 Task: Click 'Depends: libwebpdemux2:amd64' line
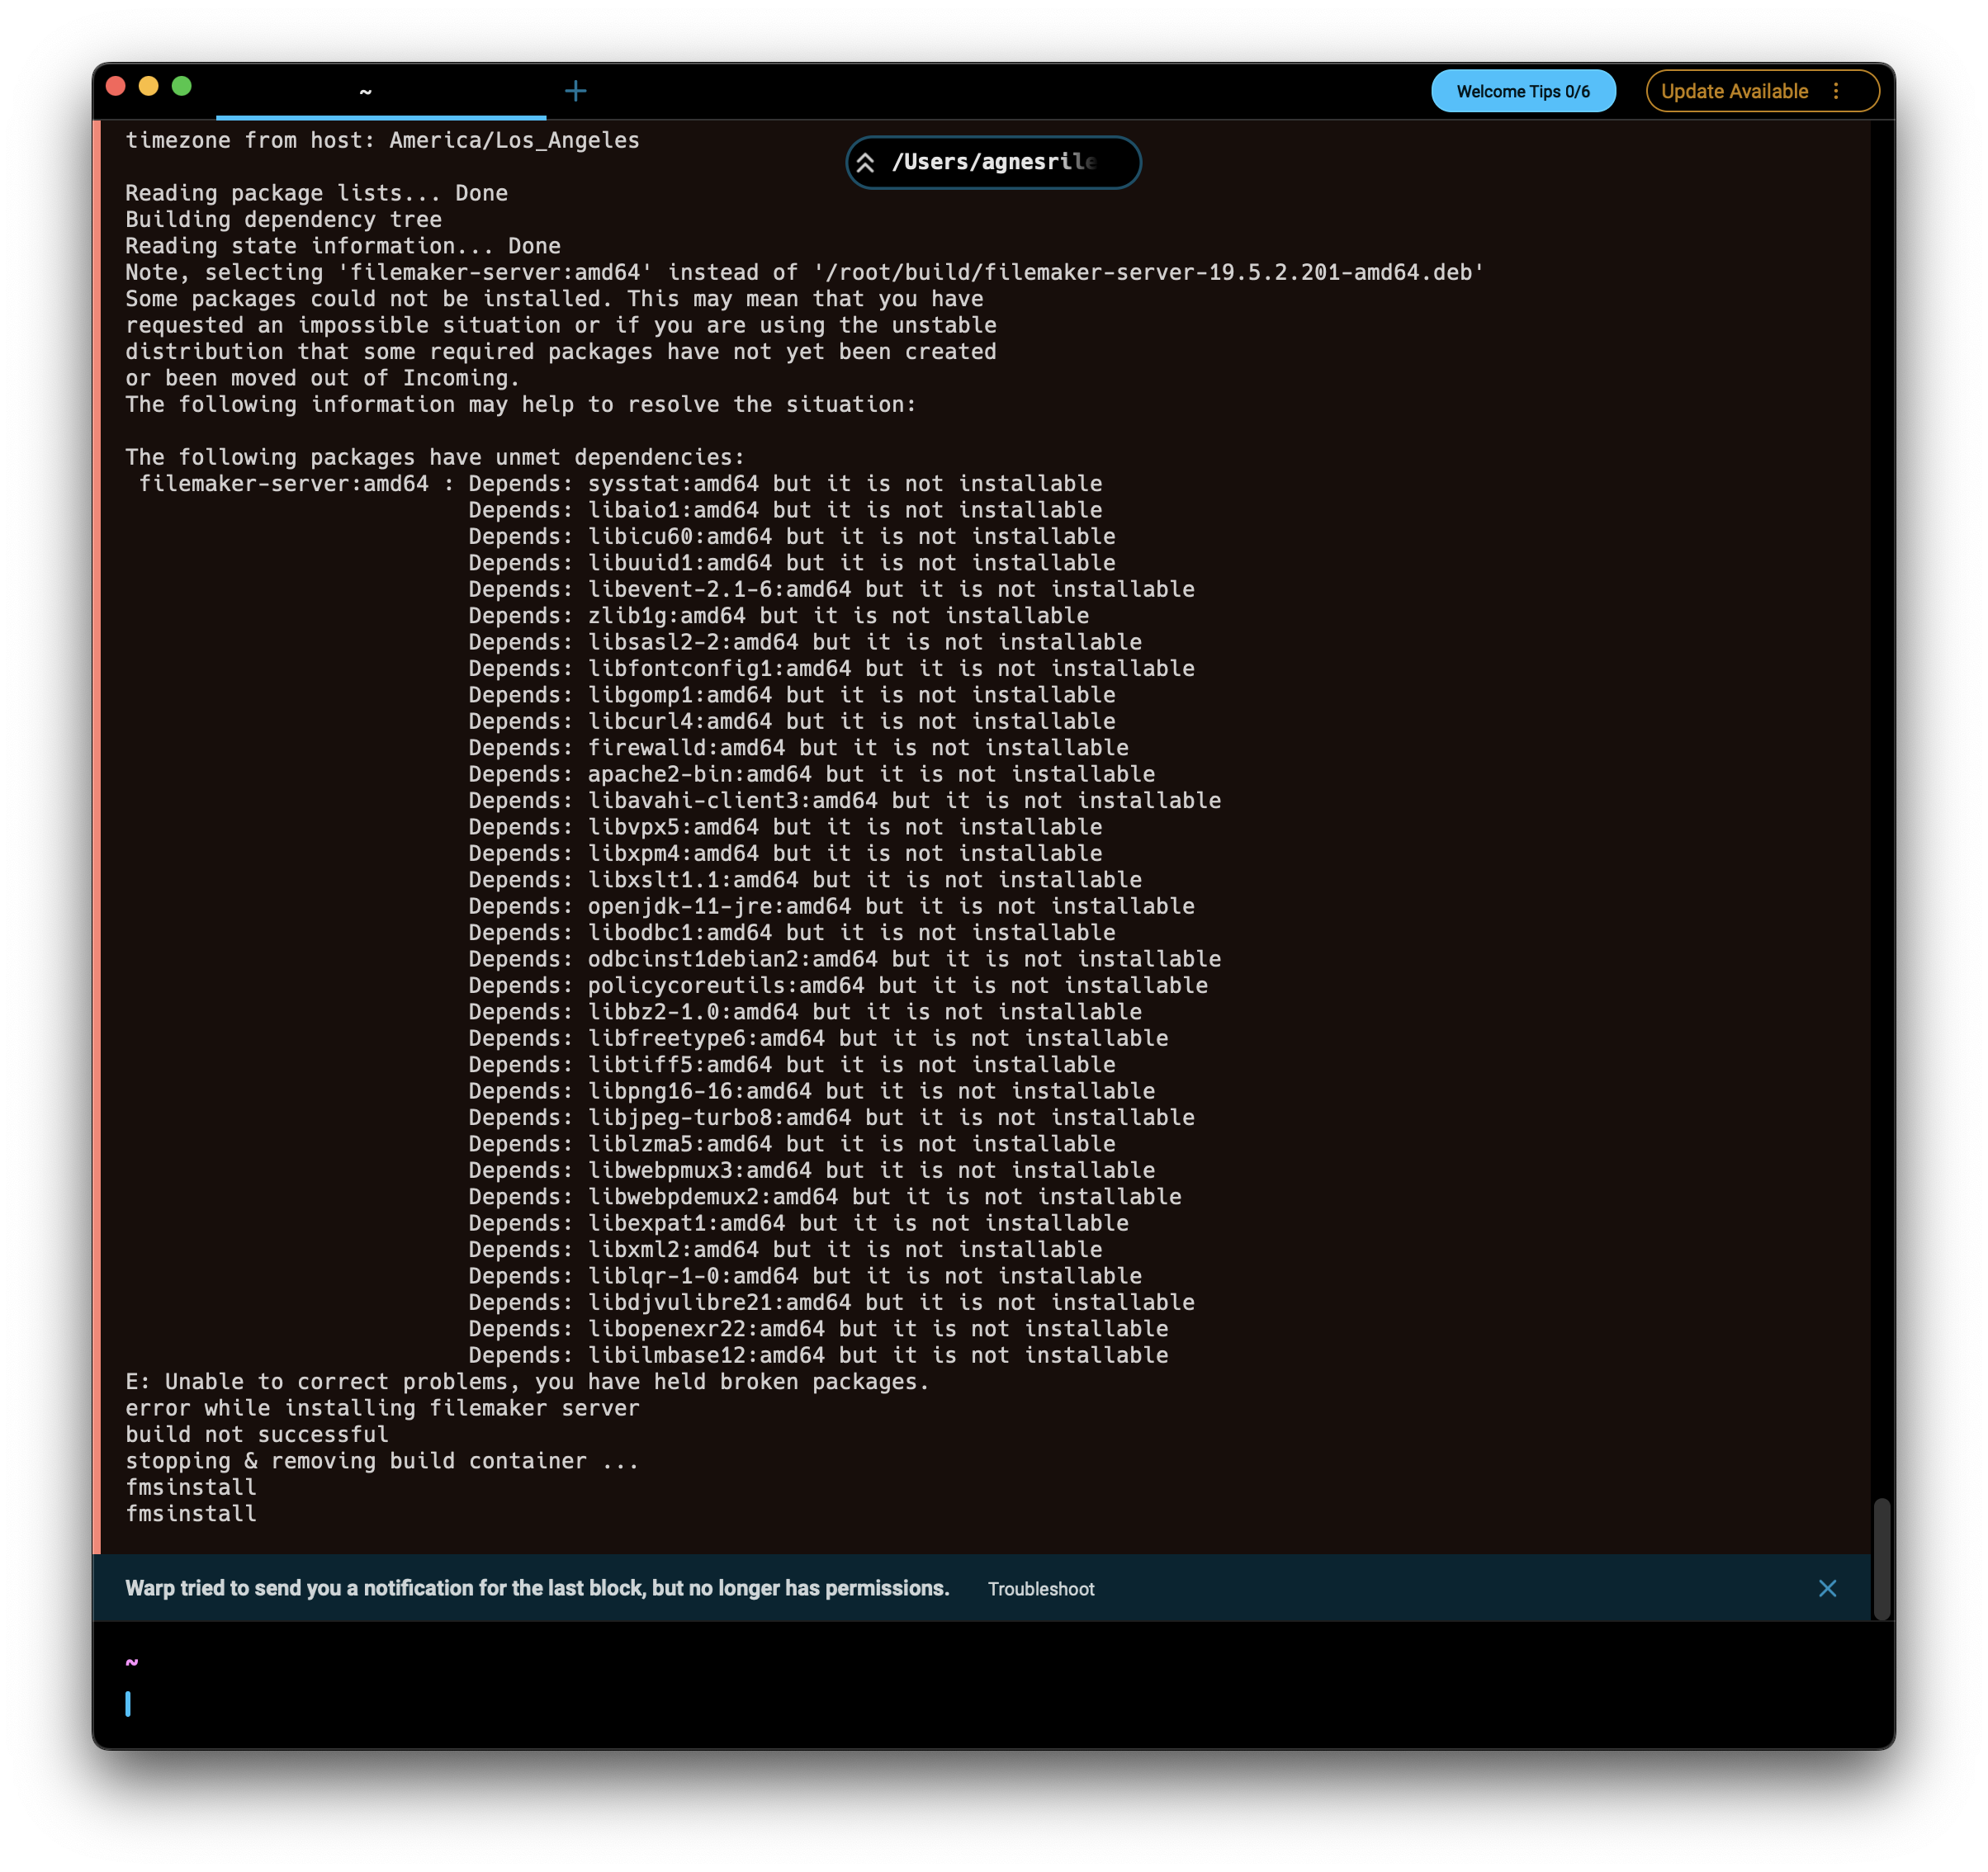(x=825, y=1196)
